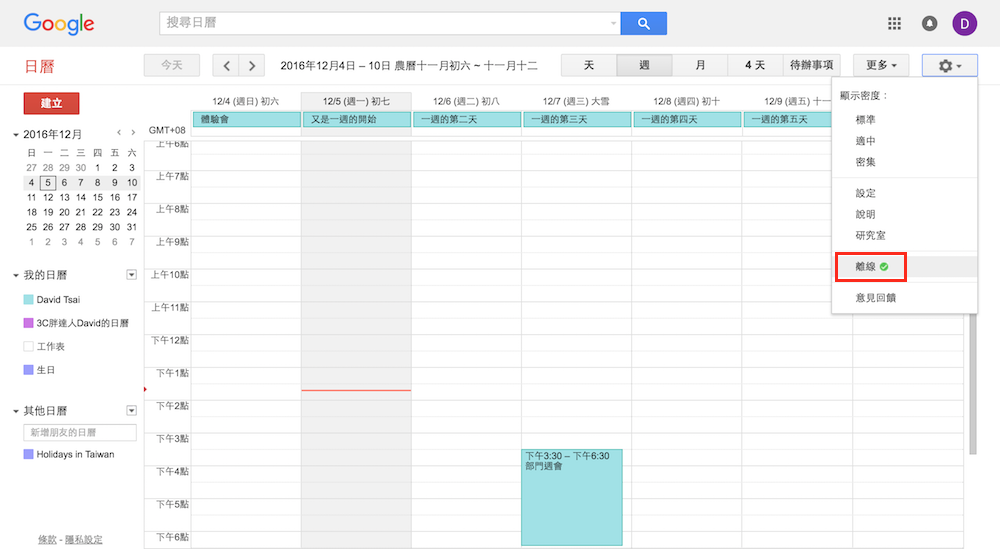Select 離線 in the settings menu

[868, 267]
